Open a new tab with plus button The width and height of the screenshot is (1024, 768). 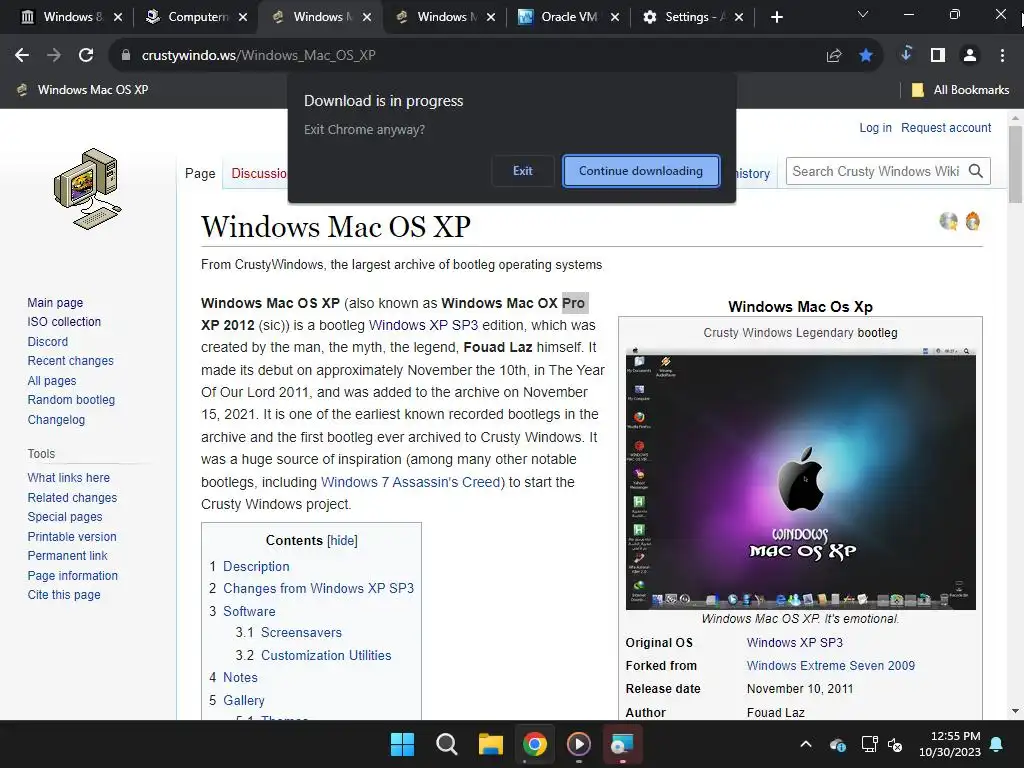776,17
